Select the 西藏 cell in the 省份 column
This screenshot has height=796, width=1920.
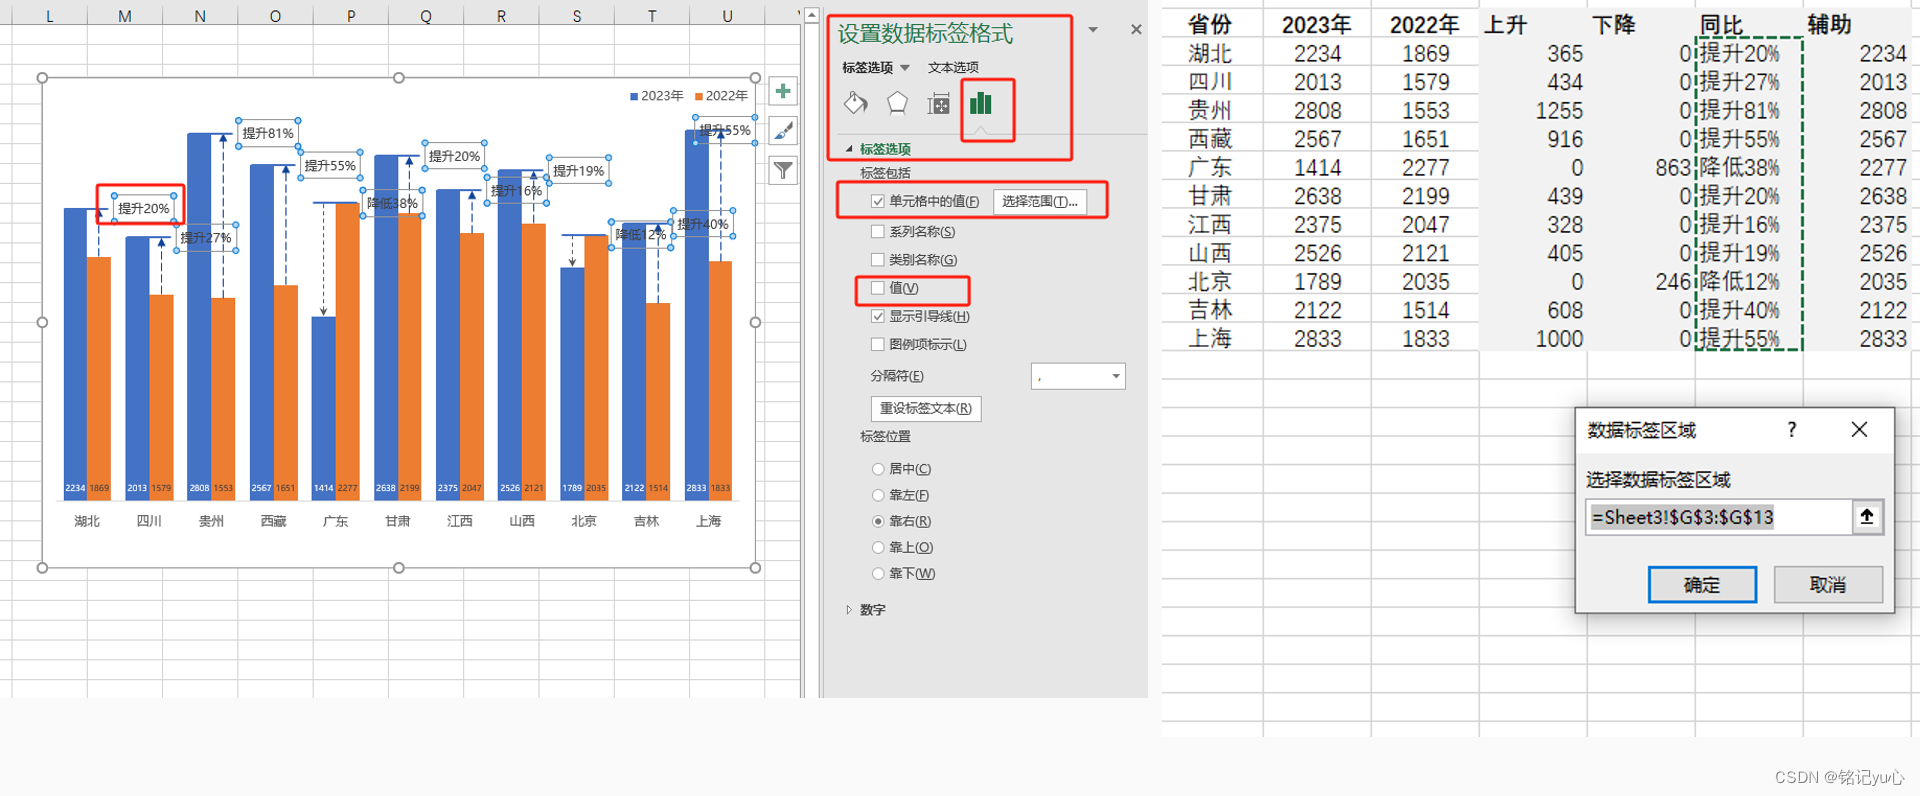click(x=1212, y=139)
